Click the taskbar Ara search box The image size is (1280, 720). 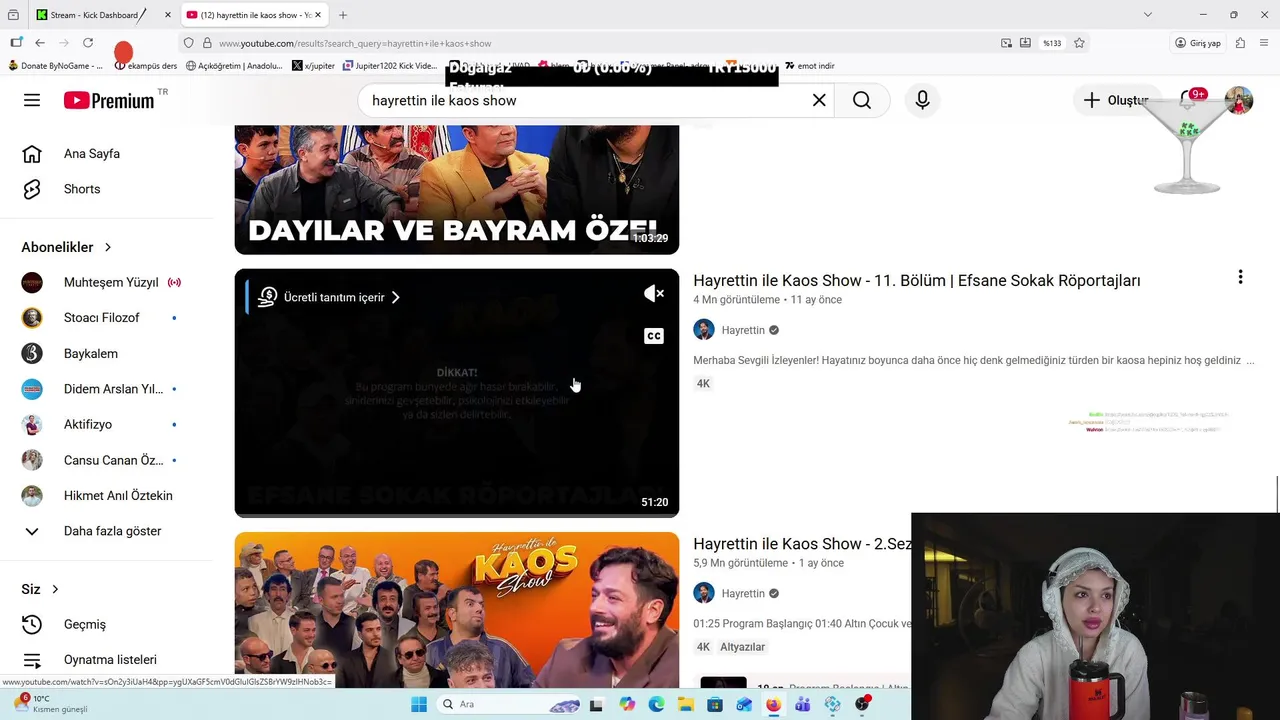[507, 704]
